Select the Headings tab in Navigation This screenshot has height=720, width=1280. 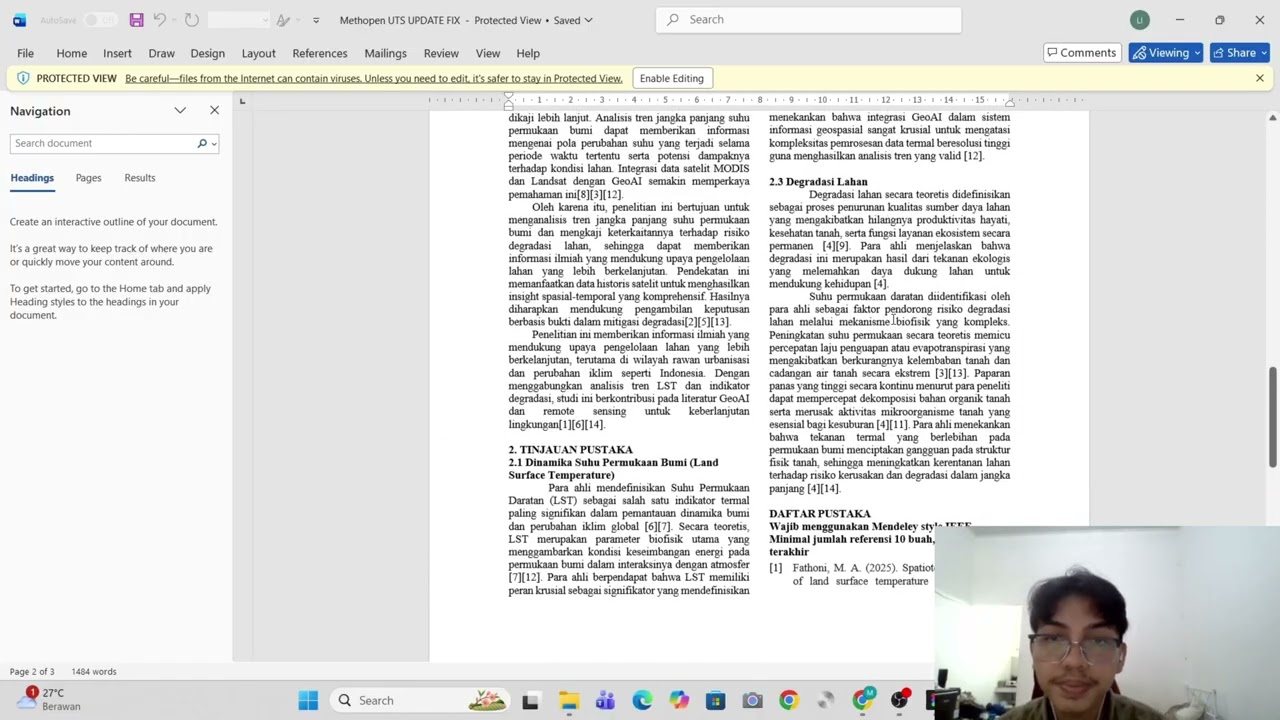click(32, 178)
